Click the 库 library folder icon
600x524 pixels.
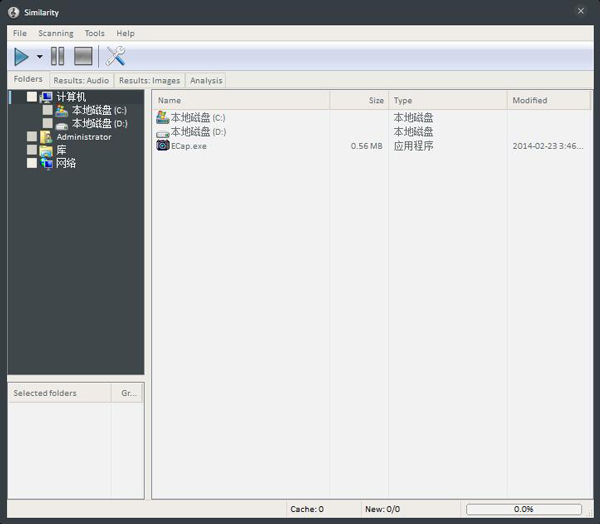pyautogui.click(x=46, y=151)
